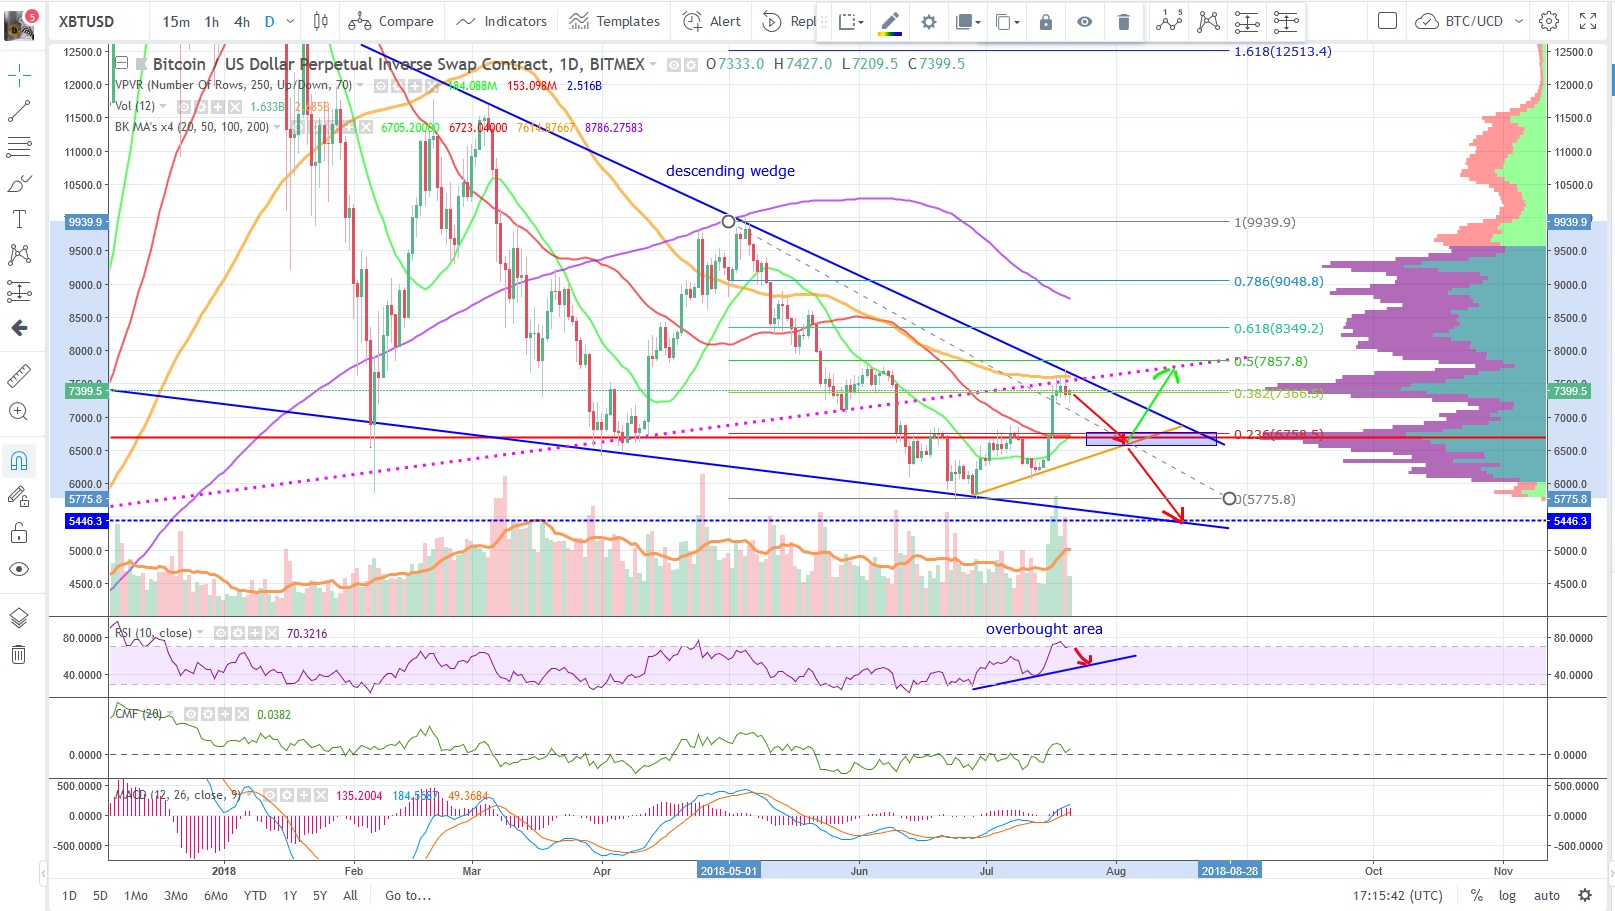The image size is (1615, 911).
Task: Select the XABCD pattern tool
Action: click(1208, 20)
